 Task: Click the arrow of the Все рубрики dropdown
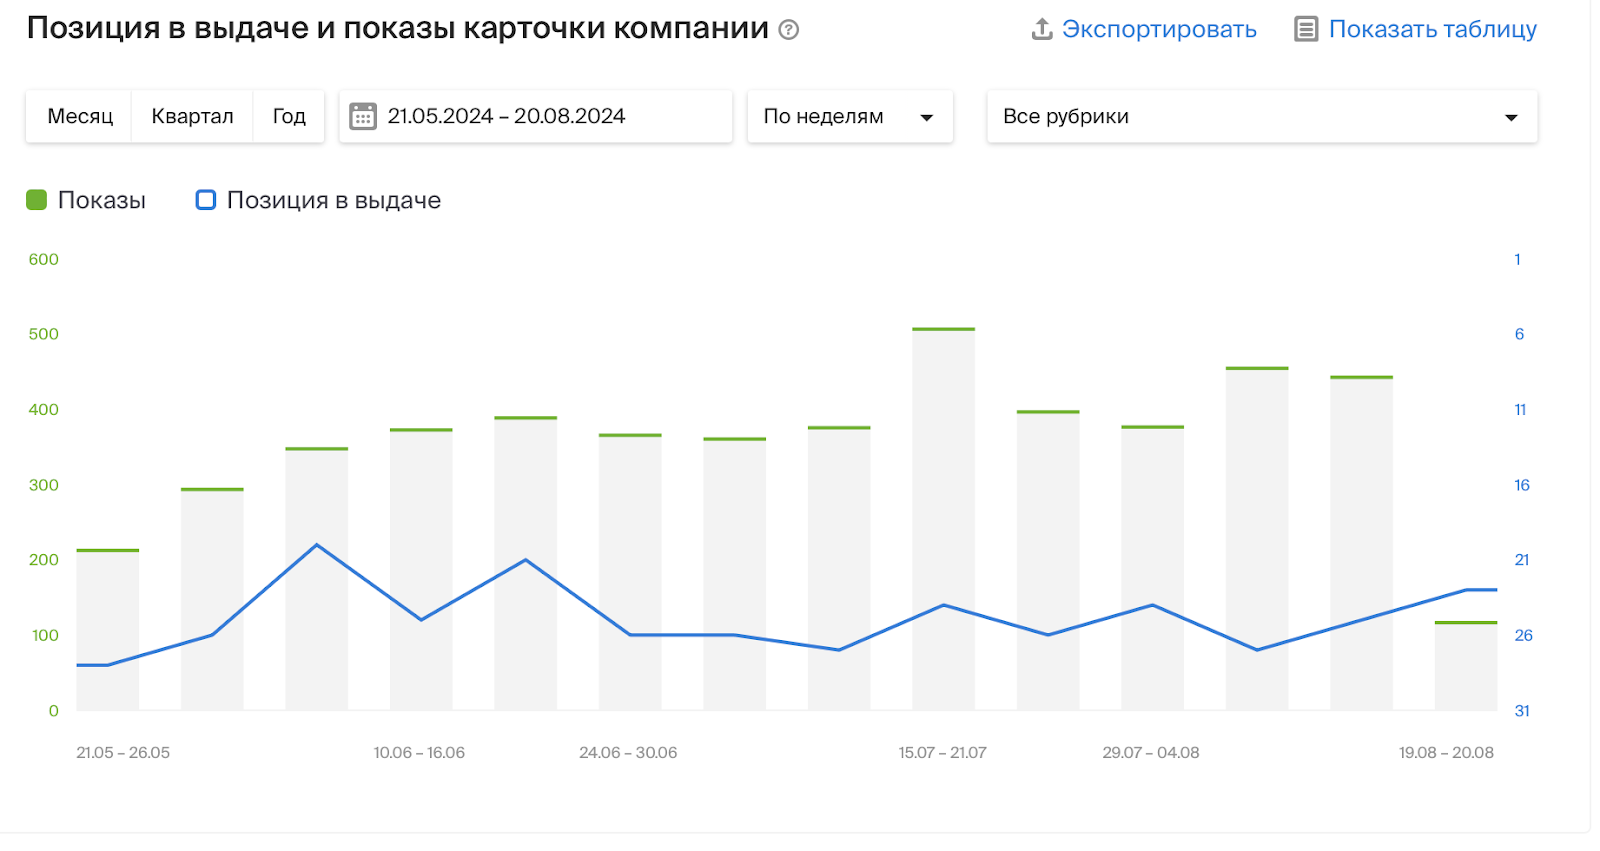1511,117
